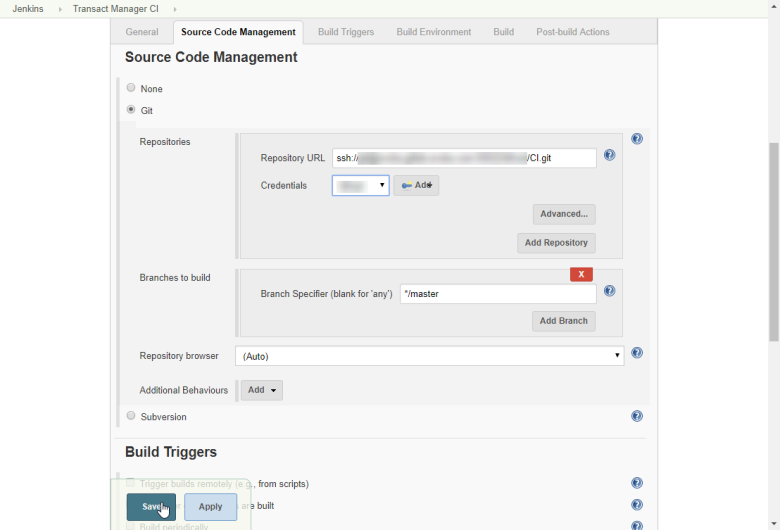Open the Credentials dropdown
Screen dimensions: 780x530
(x=361, y=186)
